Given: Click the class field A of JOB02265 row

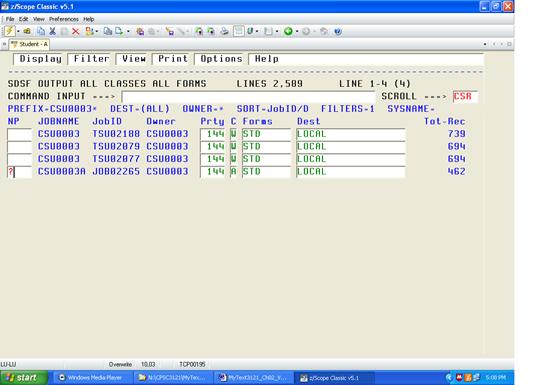Looking at the screenshot, I should [x=233, y=172].
